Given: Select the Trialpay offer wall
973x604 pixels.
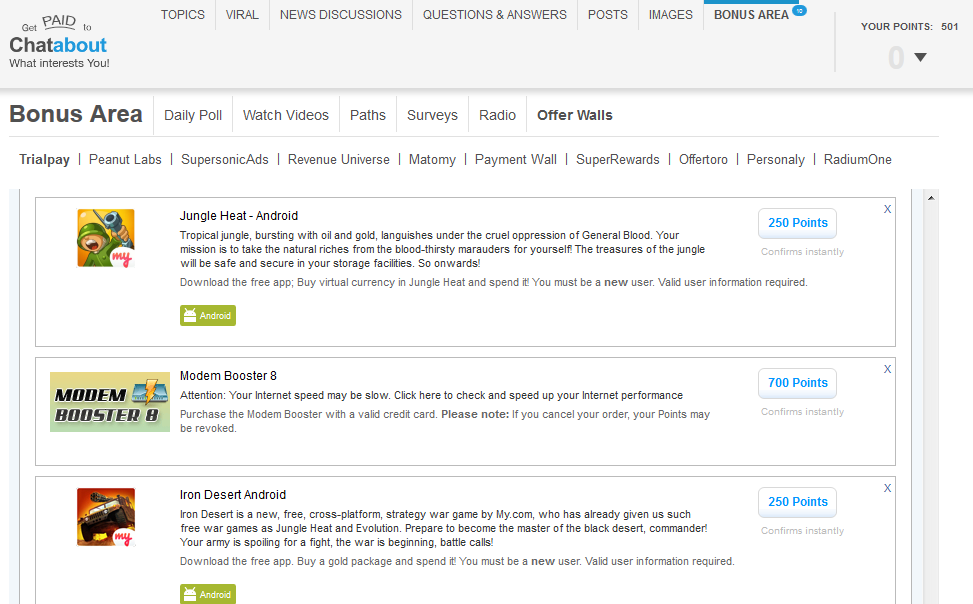Looking at the screenshot, I should 44,160.
